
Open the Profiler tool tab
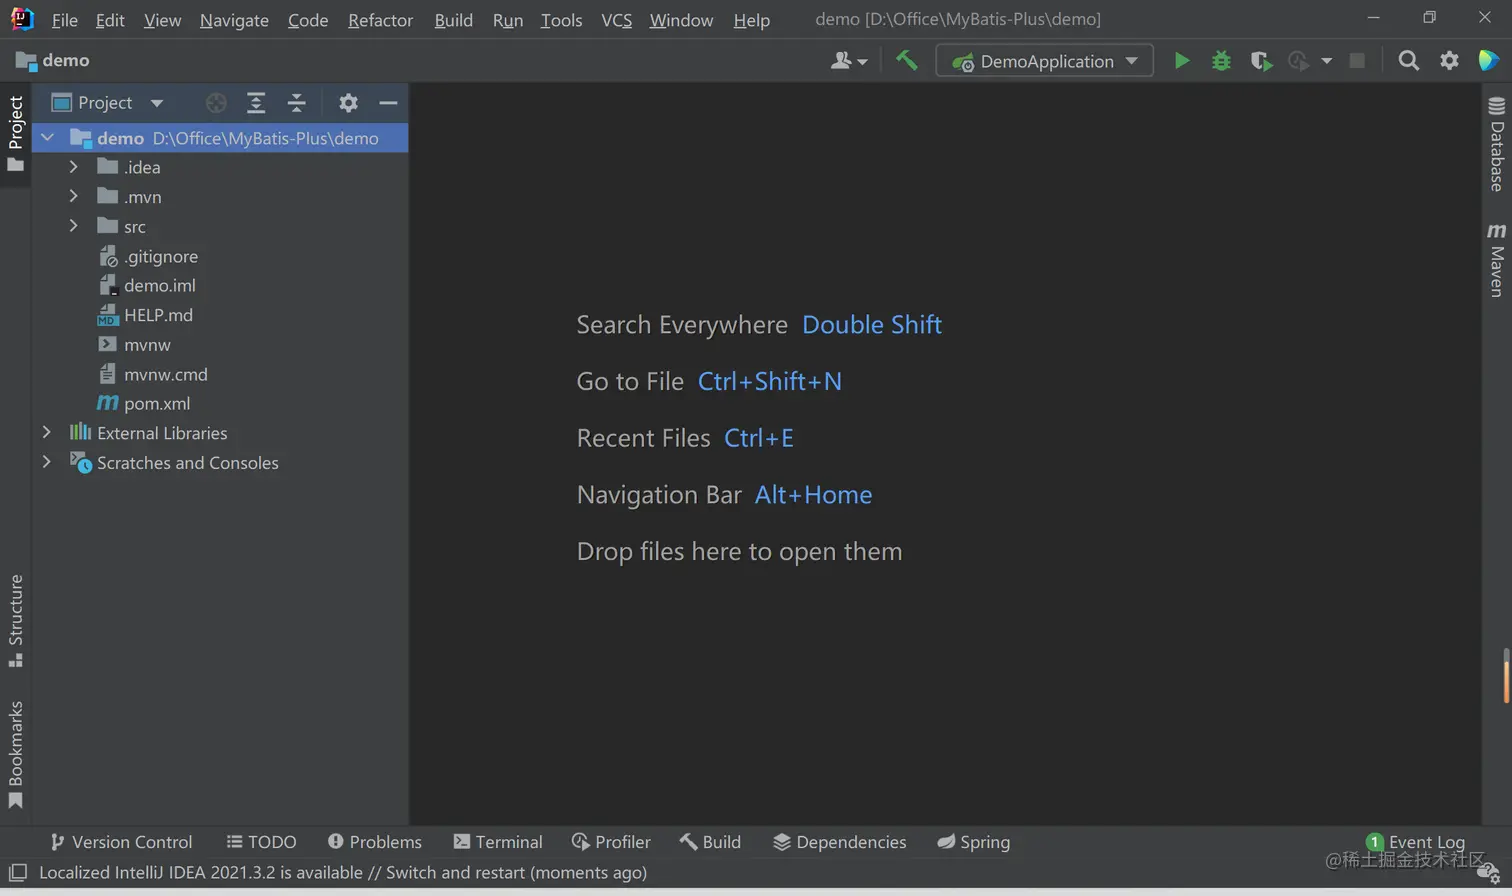[x=610, y=842]
